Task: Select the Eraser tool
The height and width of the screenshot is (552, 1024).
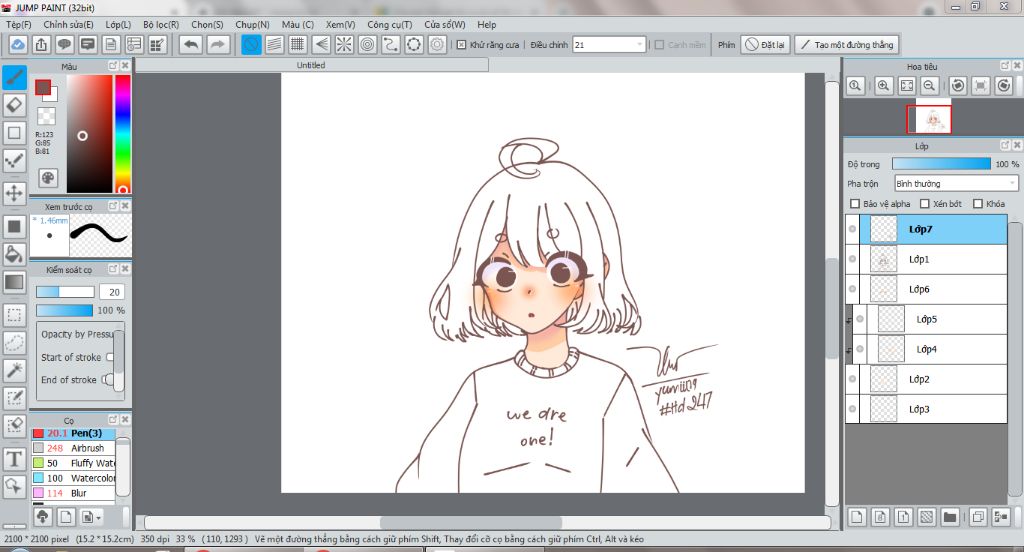Action: [x=14, y=105]
